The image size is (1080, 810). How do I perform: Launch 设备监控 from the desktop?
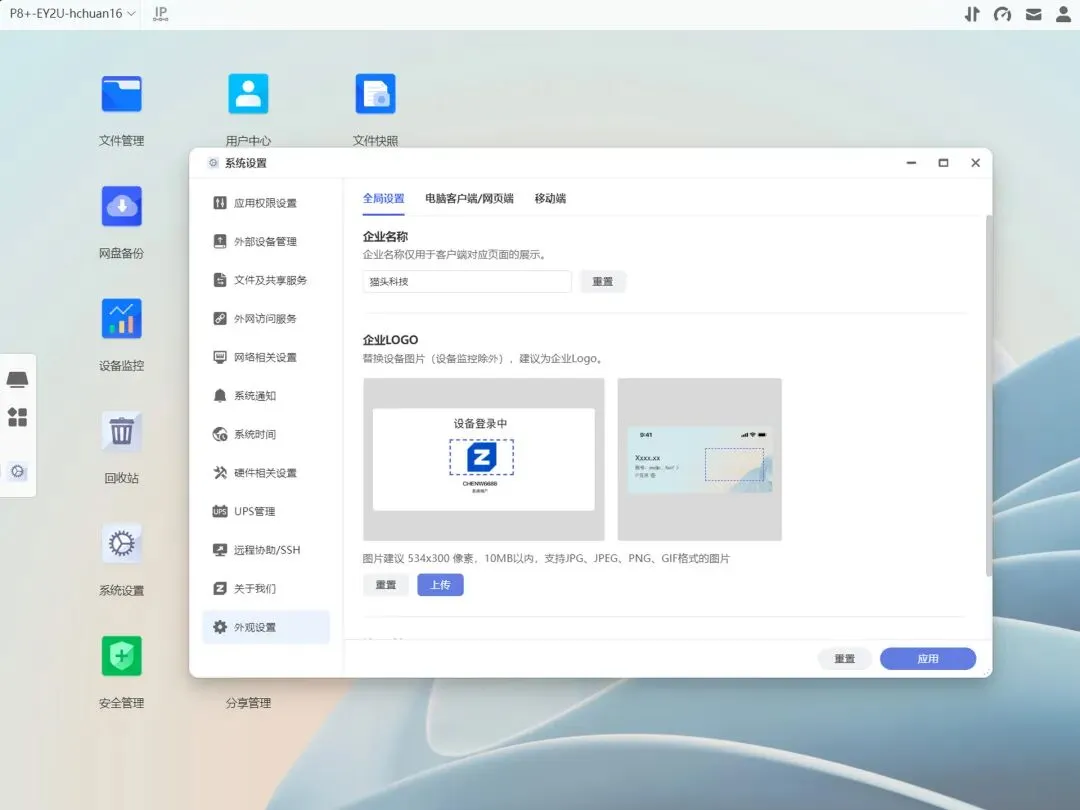(x=121, y=318)
